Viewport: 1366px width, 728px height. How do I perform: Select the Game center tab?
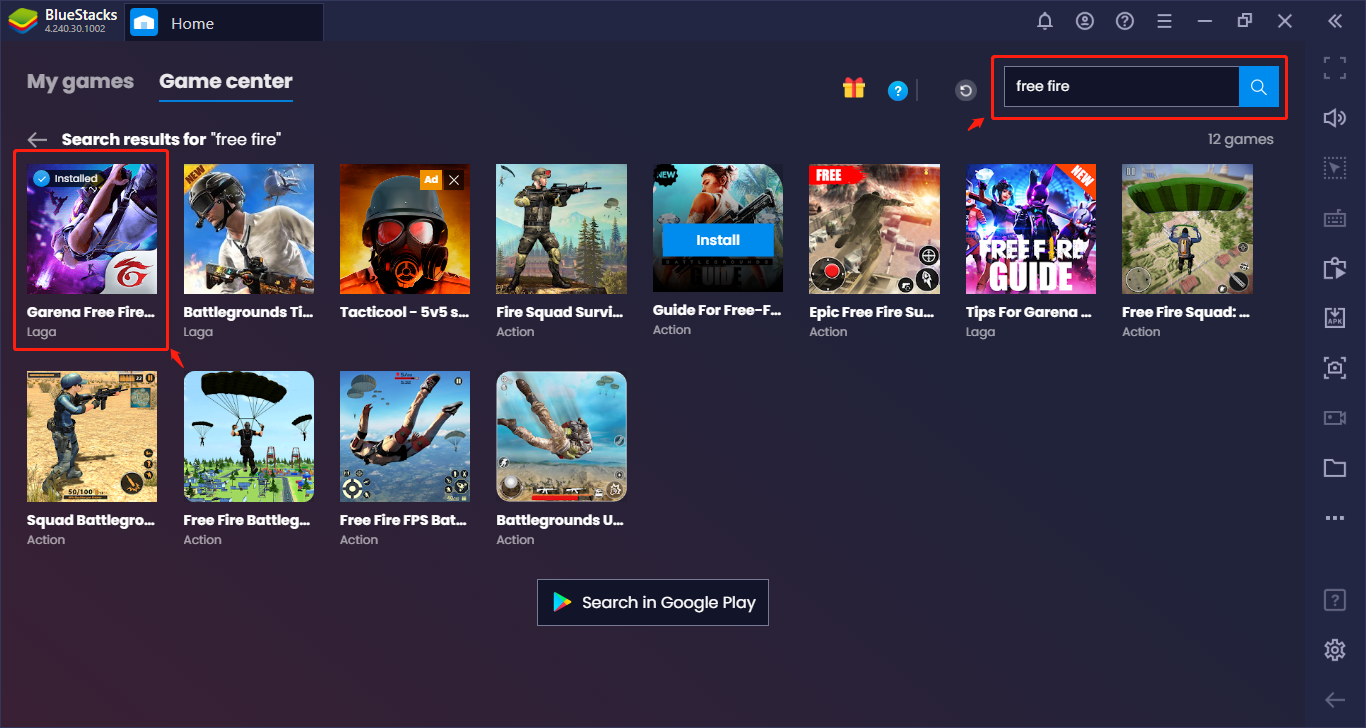[226, 82]
